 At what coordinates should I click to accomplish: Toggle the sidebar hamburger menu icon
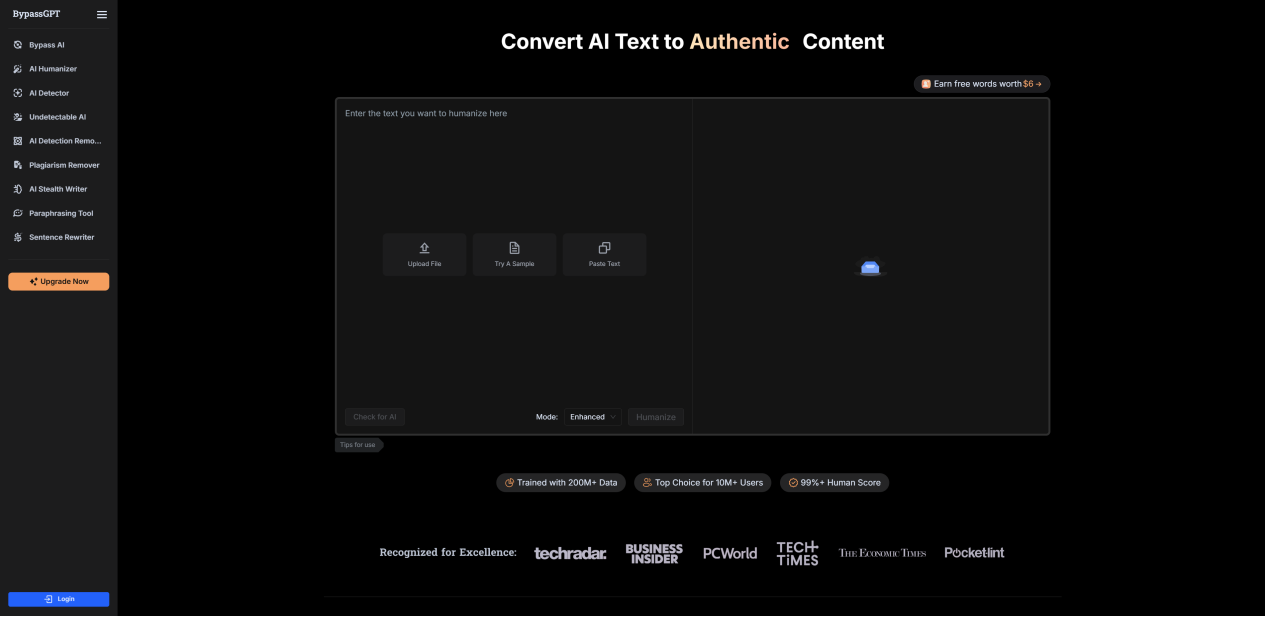[101, 14]
